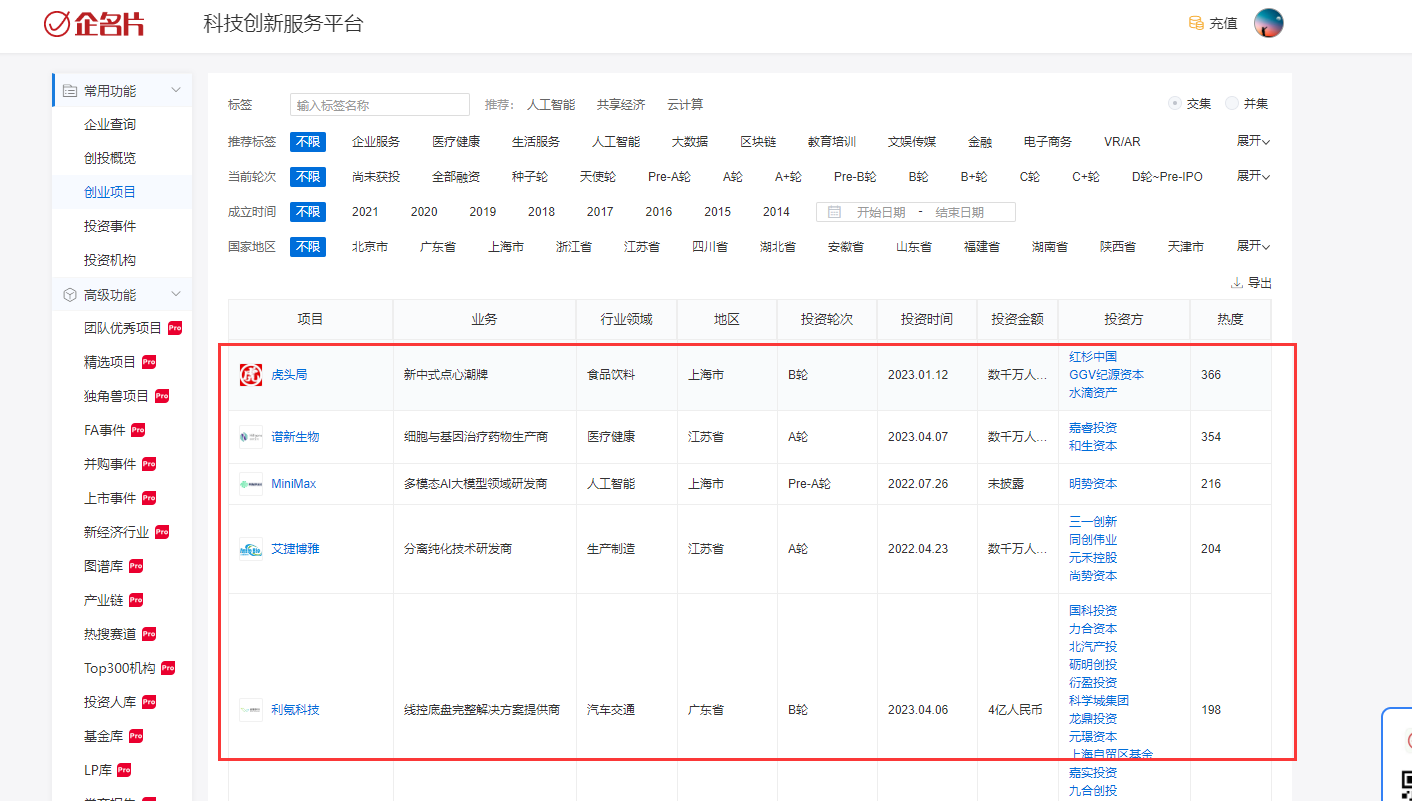Expand the 推荐标签 row with 展开
1412x801 pixels.
coord(1253,142)
